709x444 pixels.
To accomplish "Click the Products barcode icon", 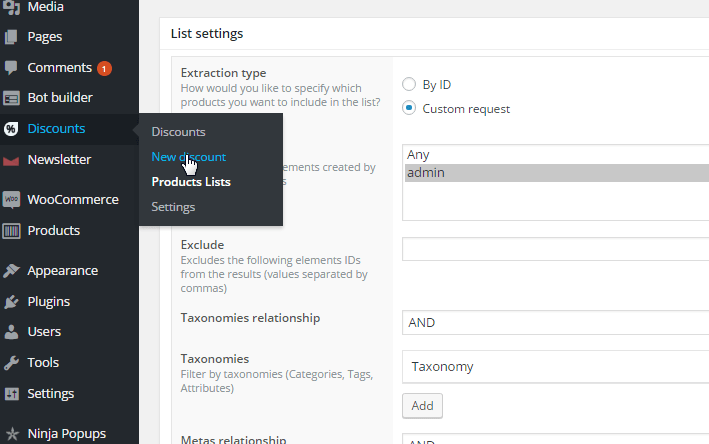I will (11, 231).
